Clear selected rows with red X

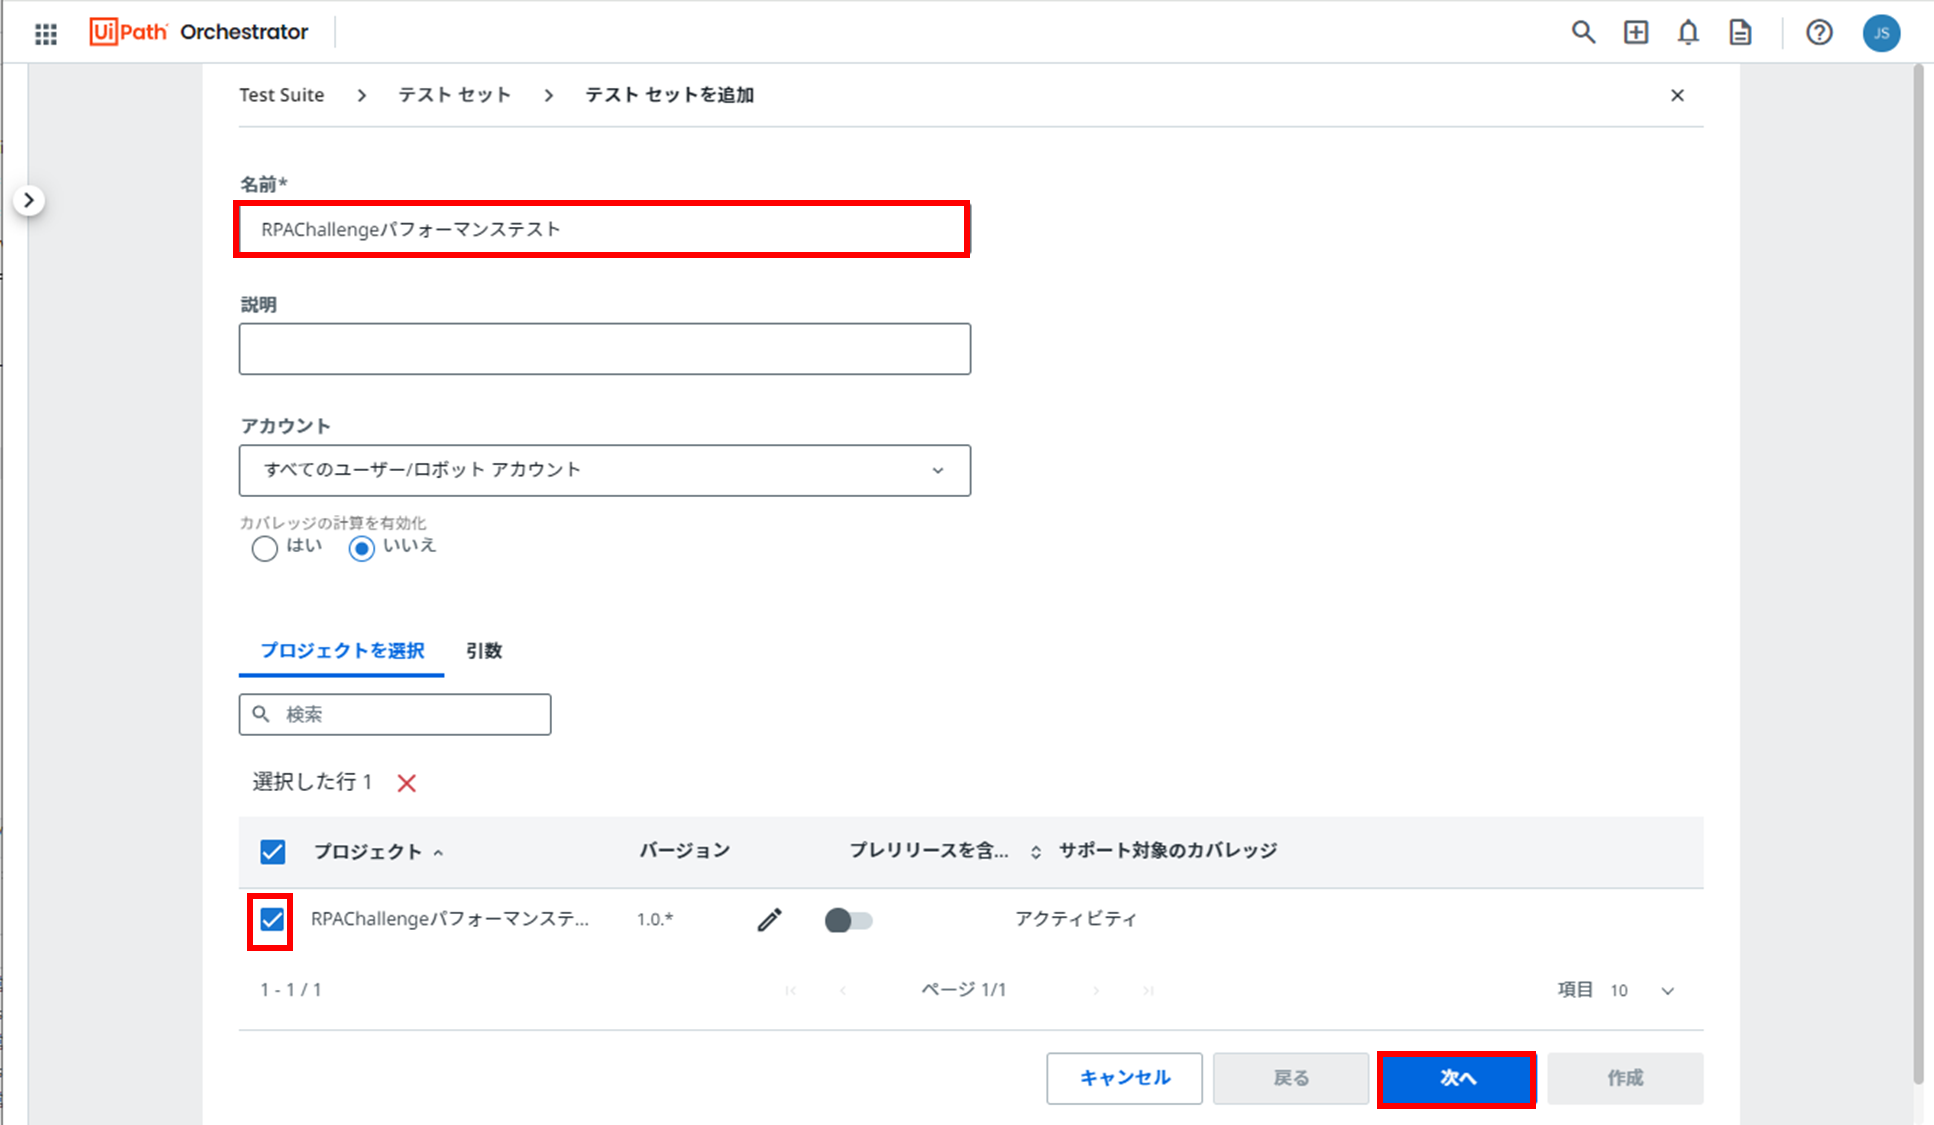[406, 783]
